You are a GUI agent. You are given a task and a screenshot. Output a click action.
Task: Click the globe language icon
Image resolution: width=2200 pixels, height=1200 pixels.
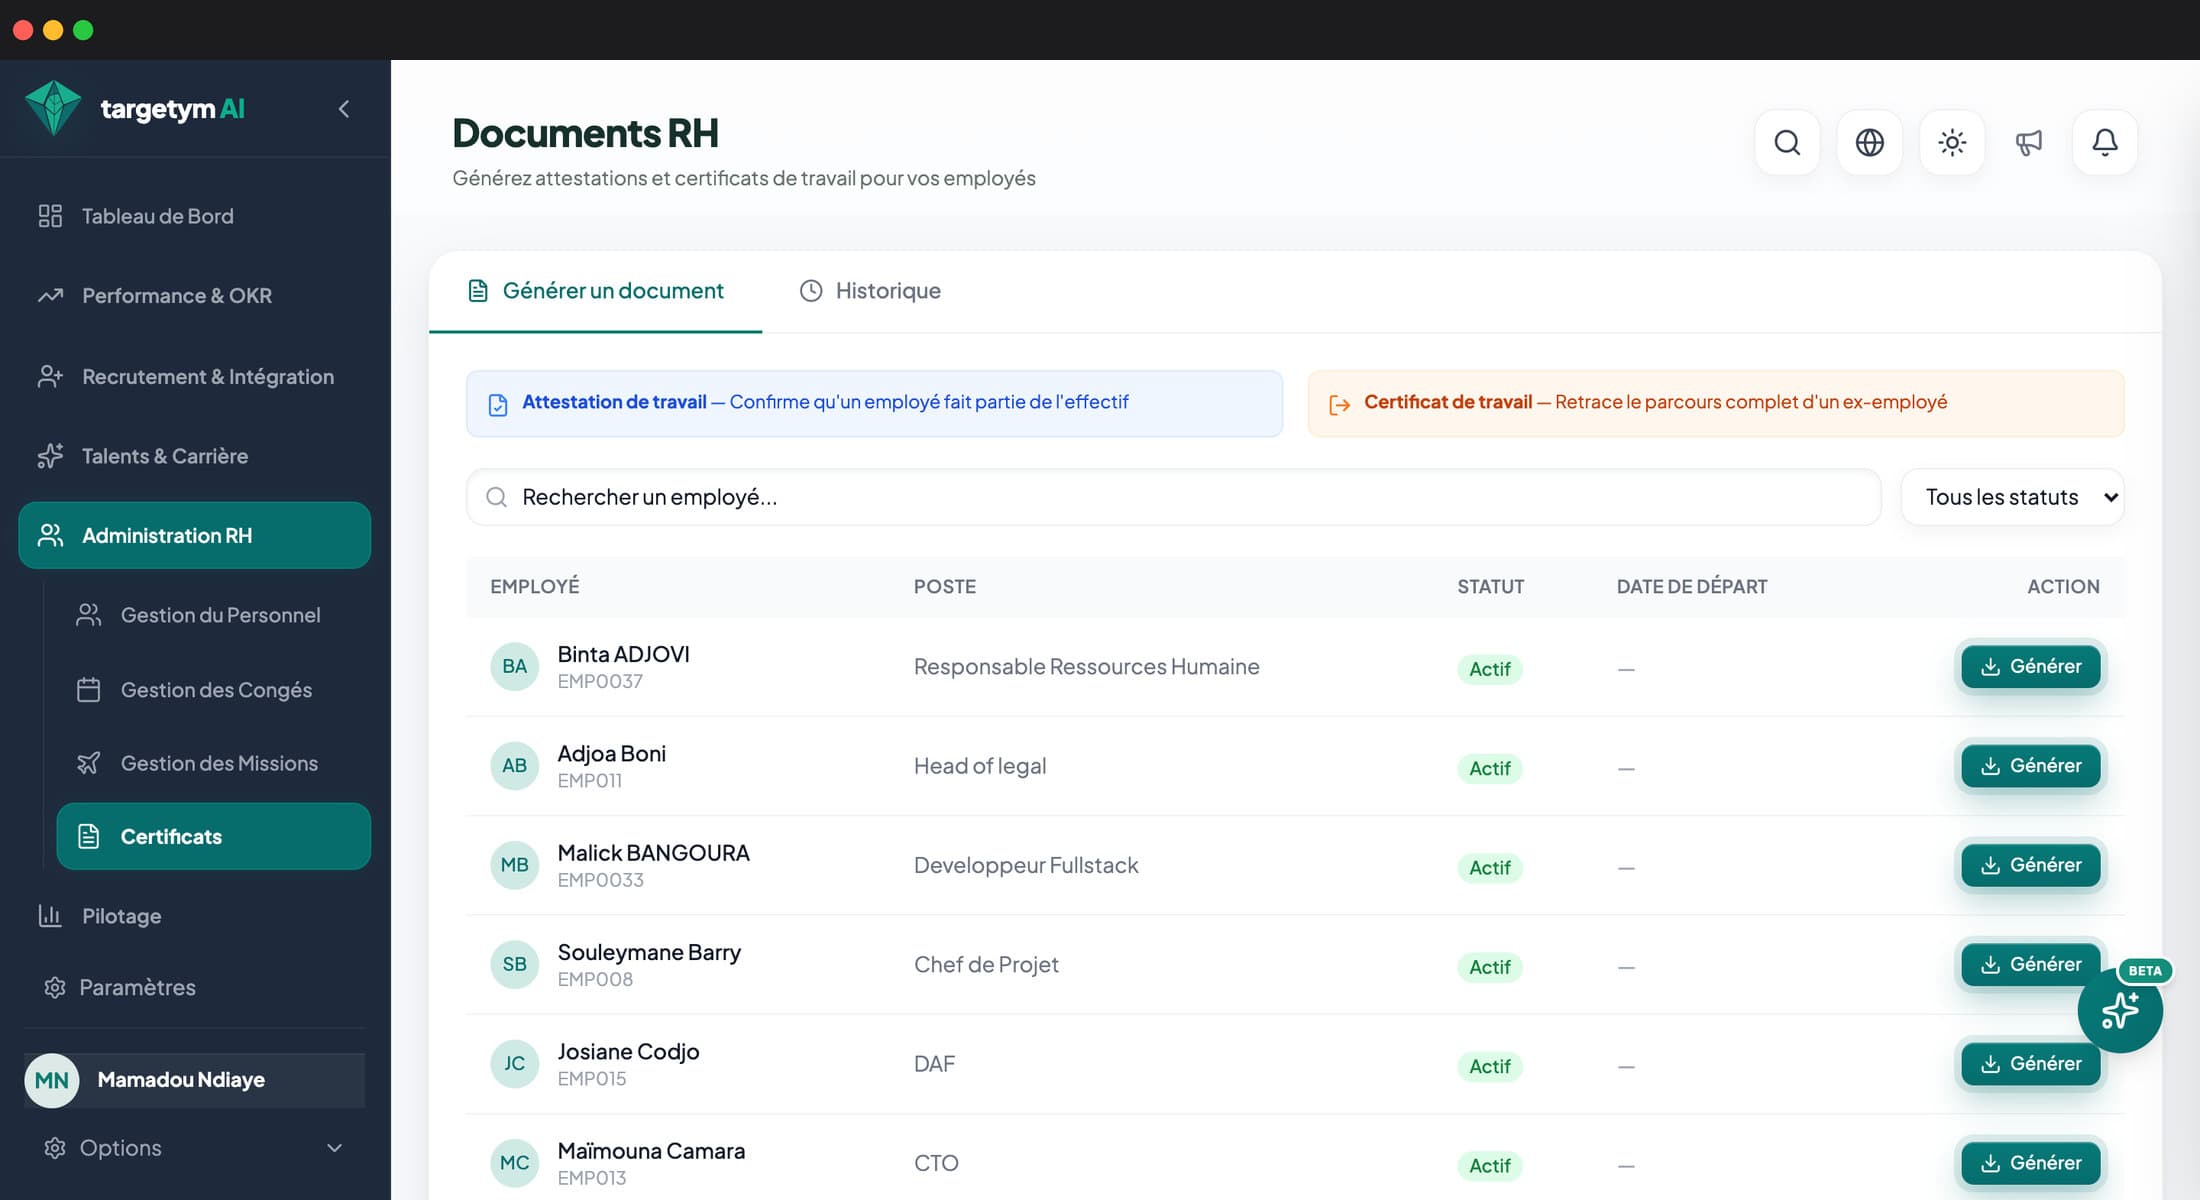coord(1869,143)
